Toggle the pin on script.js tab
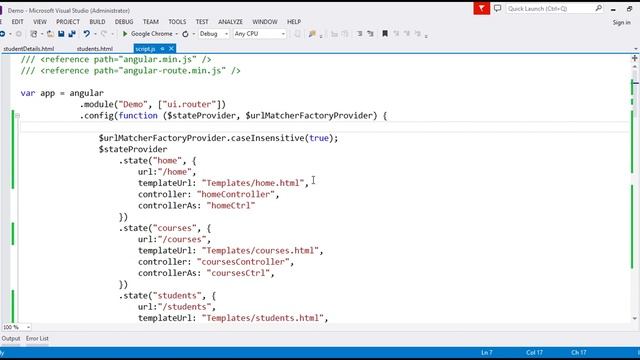640x360 pixels. [162, 49]
